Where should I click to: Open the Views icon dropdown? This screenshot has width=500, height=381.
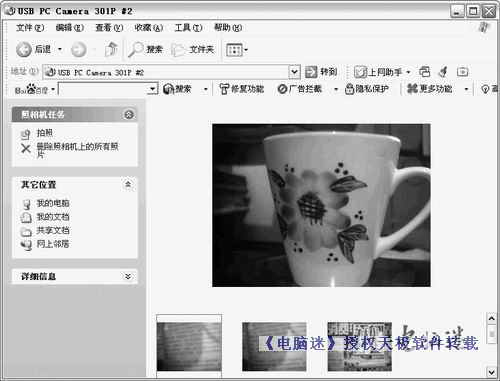pyautogui.click(x=237, y=50)
